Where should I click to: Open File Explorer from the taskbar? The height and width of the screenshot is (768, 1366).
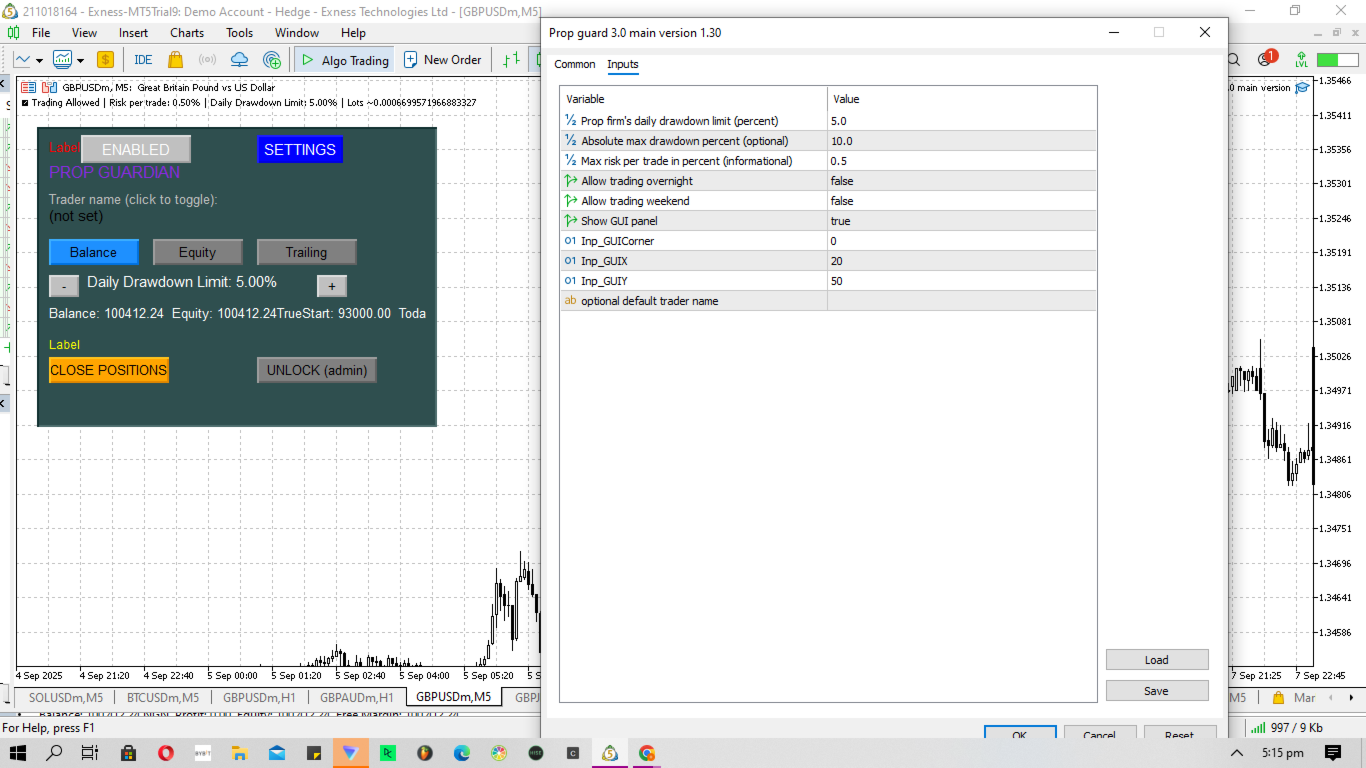pos(239,753)
